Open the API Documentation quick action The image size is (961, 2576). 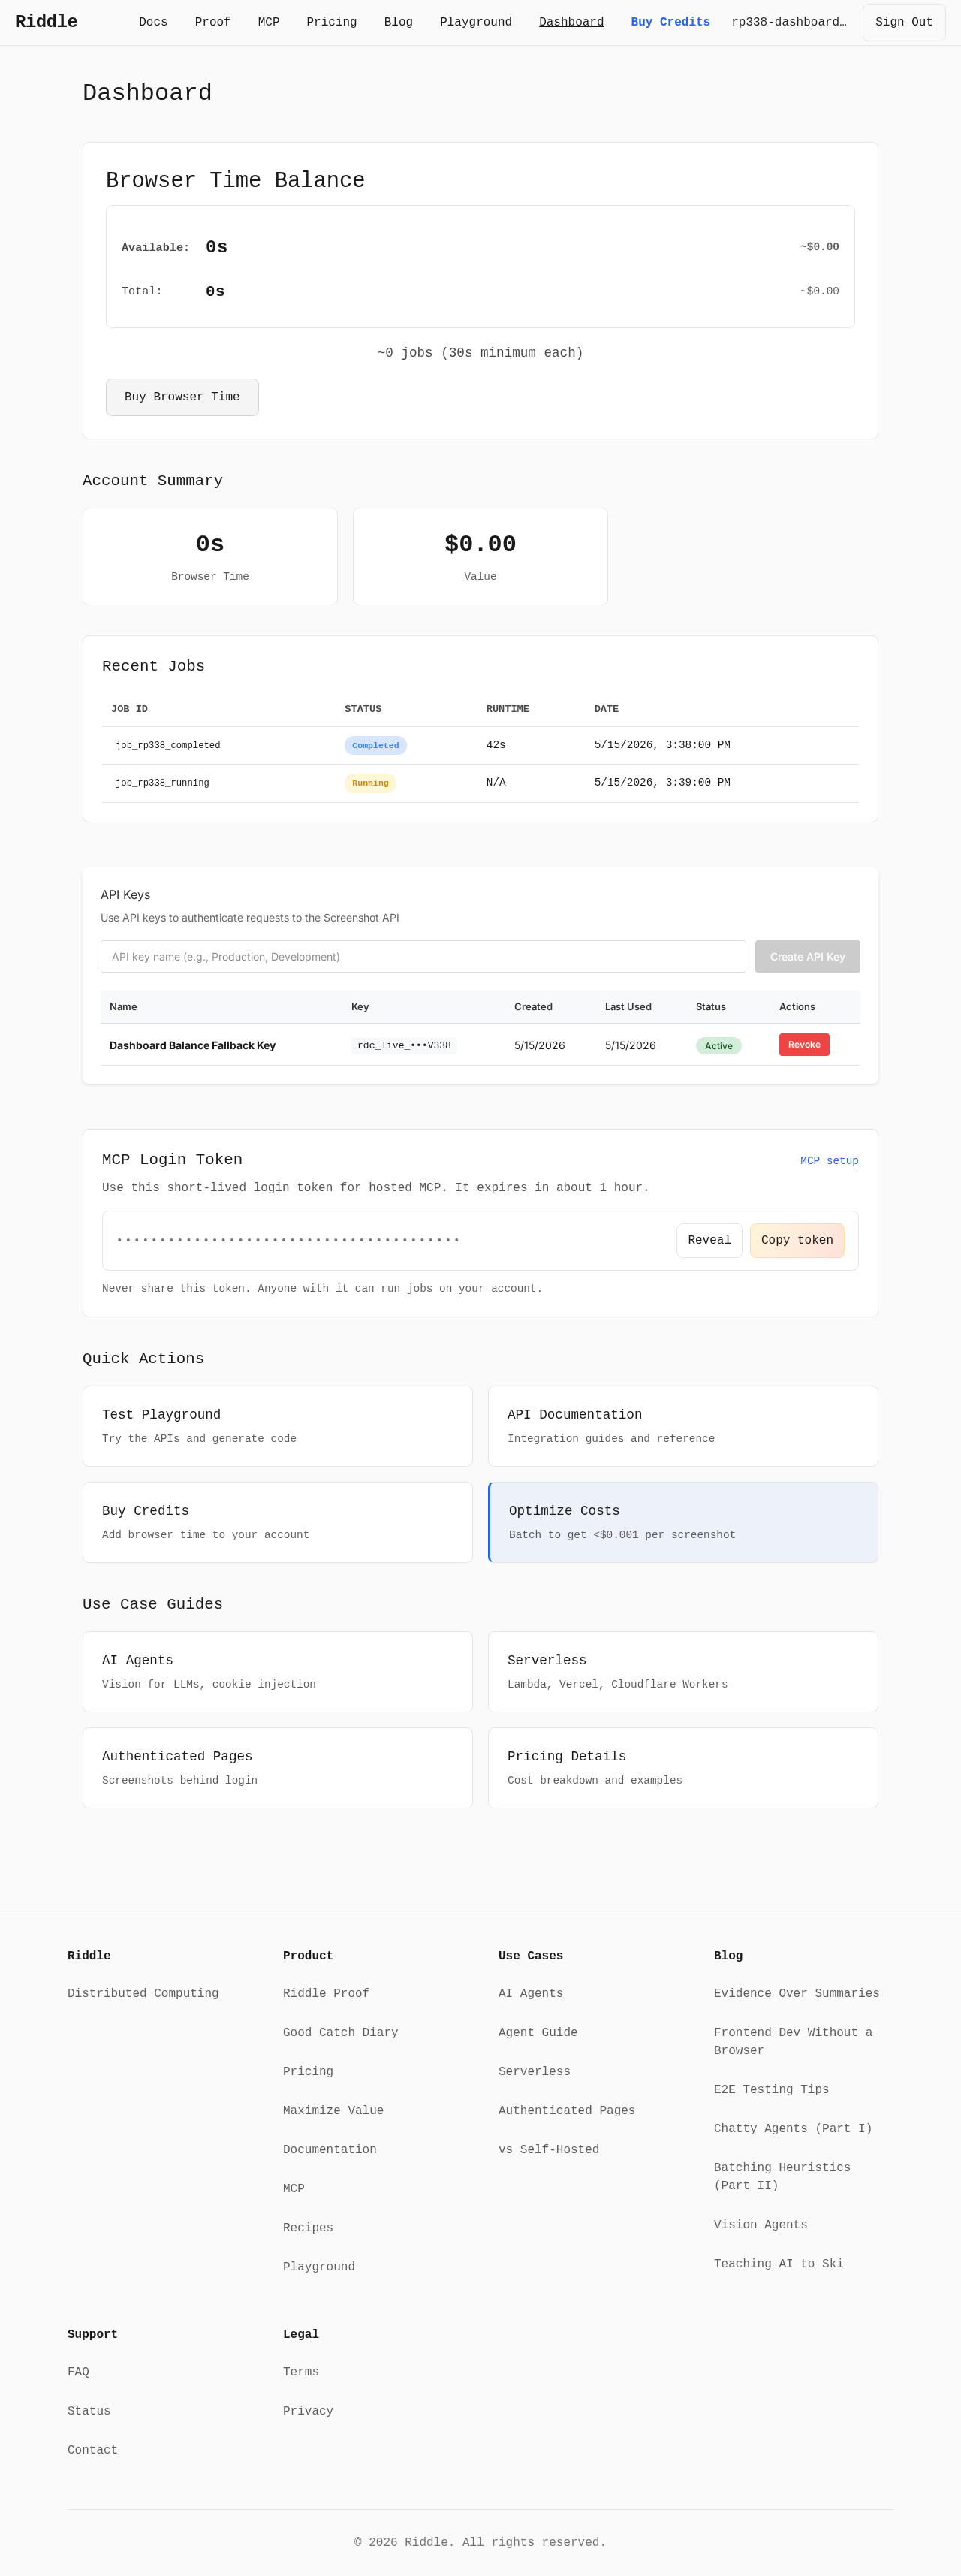[683, 1426]
